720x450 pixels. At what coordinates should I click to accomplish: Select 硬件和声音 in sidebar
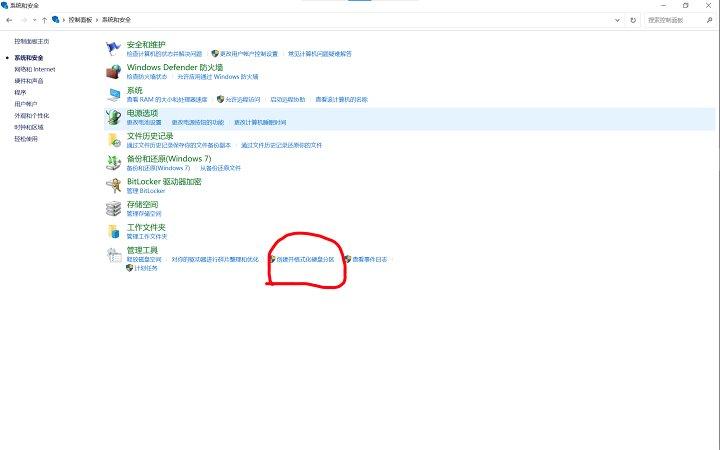[29, 81]
